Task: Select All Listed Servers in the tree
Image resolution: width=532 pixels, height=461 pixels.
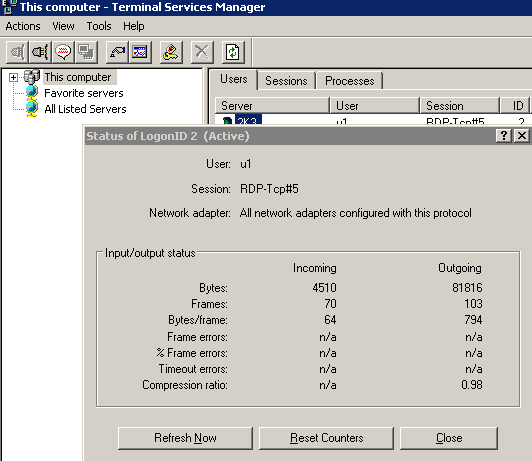Action: pyautogui.click(x=85, y=109)
